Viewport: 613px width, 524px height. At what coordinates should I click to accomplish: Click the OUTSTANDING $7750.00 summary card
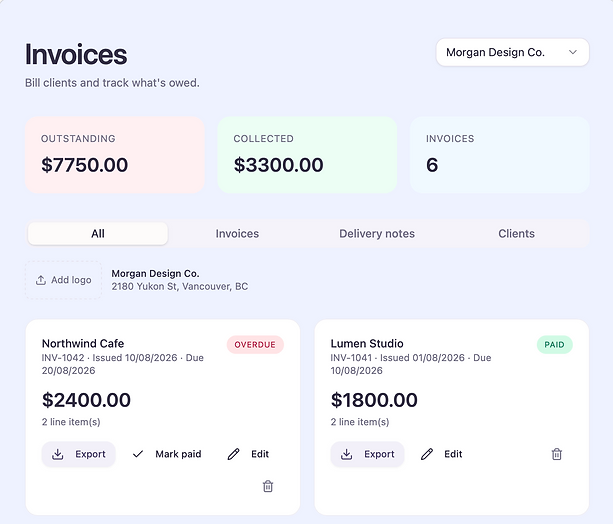tap(115, 155)
